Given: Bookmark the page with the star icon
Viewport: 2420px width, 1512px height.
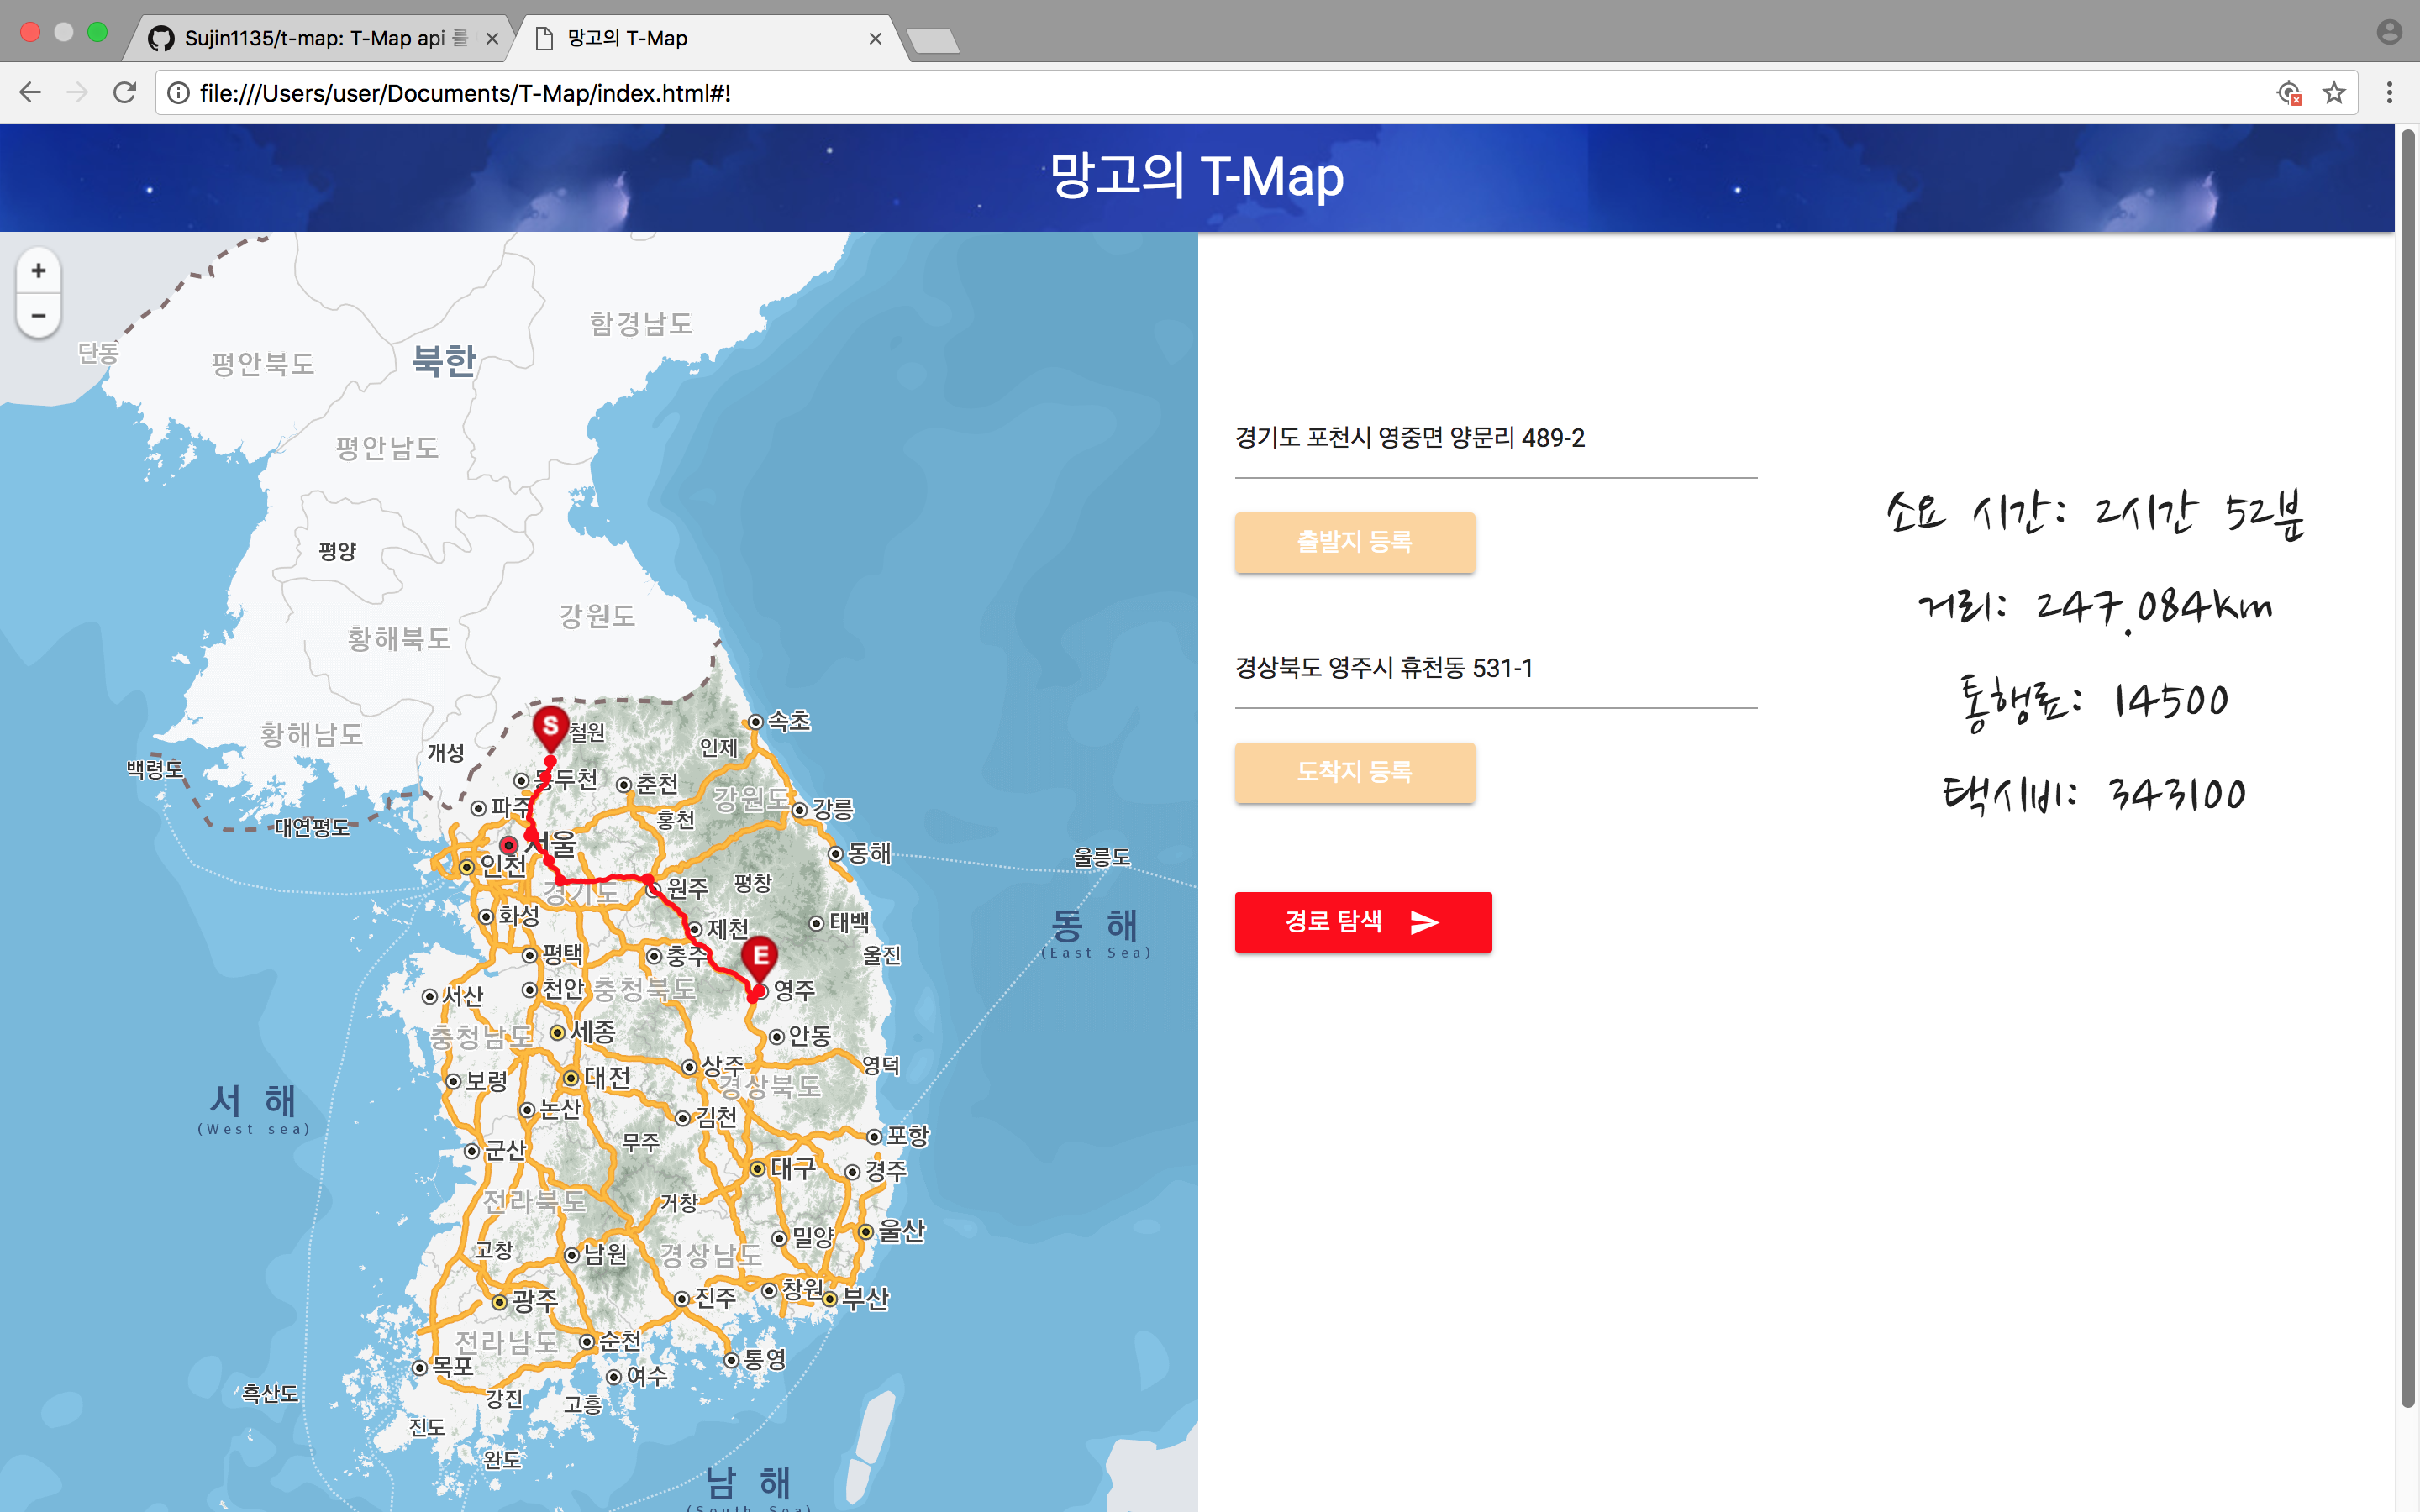Looking at the screenshot, I should pos(2333,93).
